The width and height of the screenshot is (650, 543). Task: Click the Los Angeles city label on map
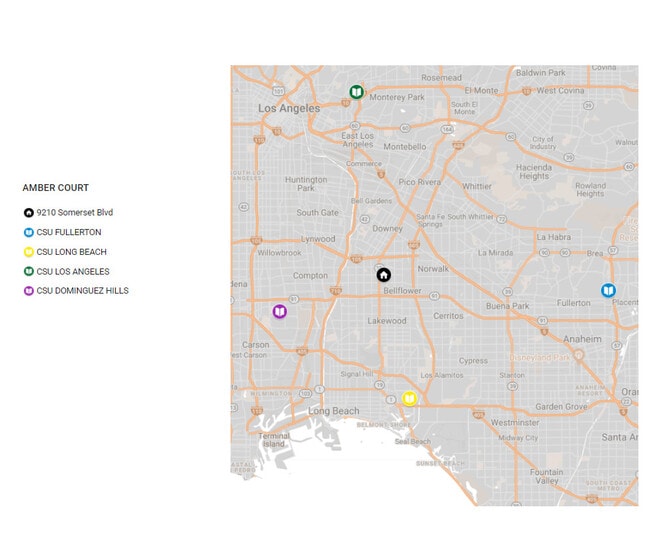(289, 108)
